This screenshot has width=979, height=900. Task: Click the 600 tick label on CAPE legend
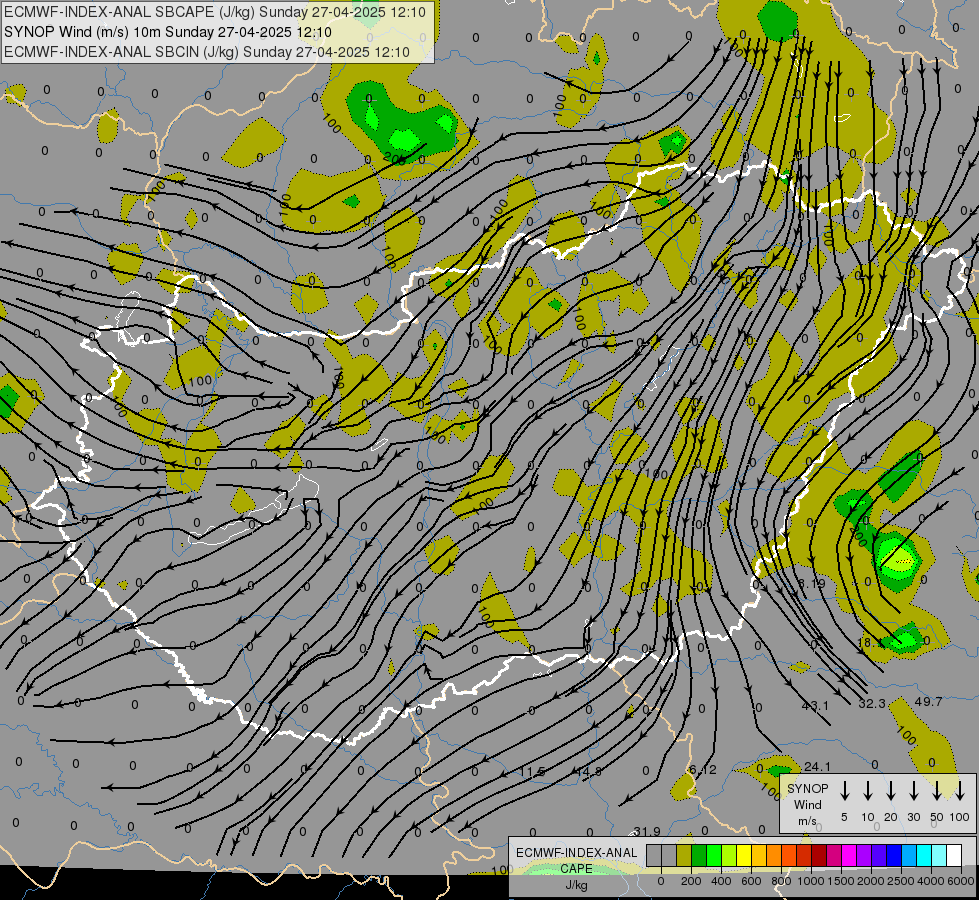[751, 881]
